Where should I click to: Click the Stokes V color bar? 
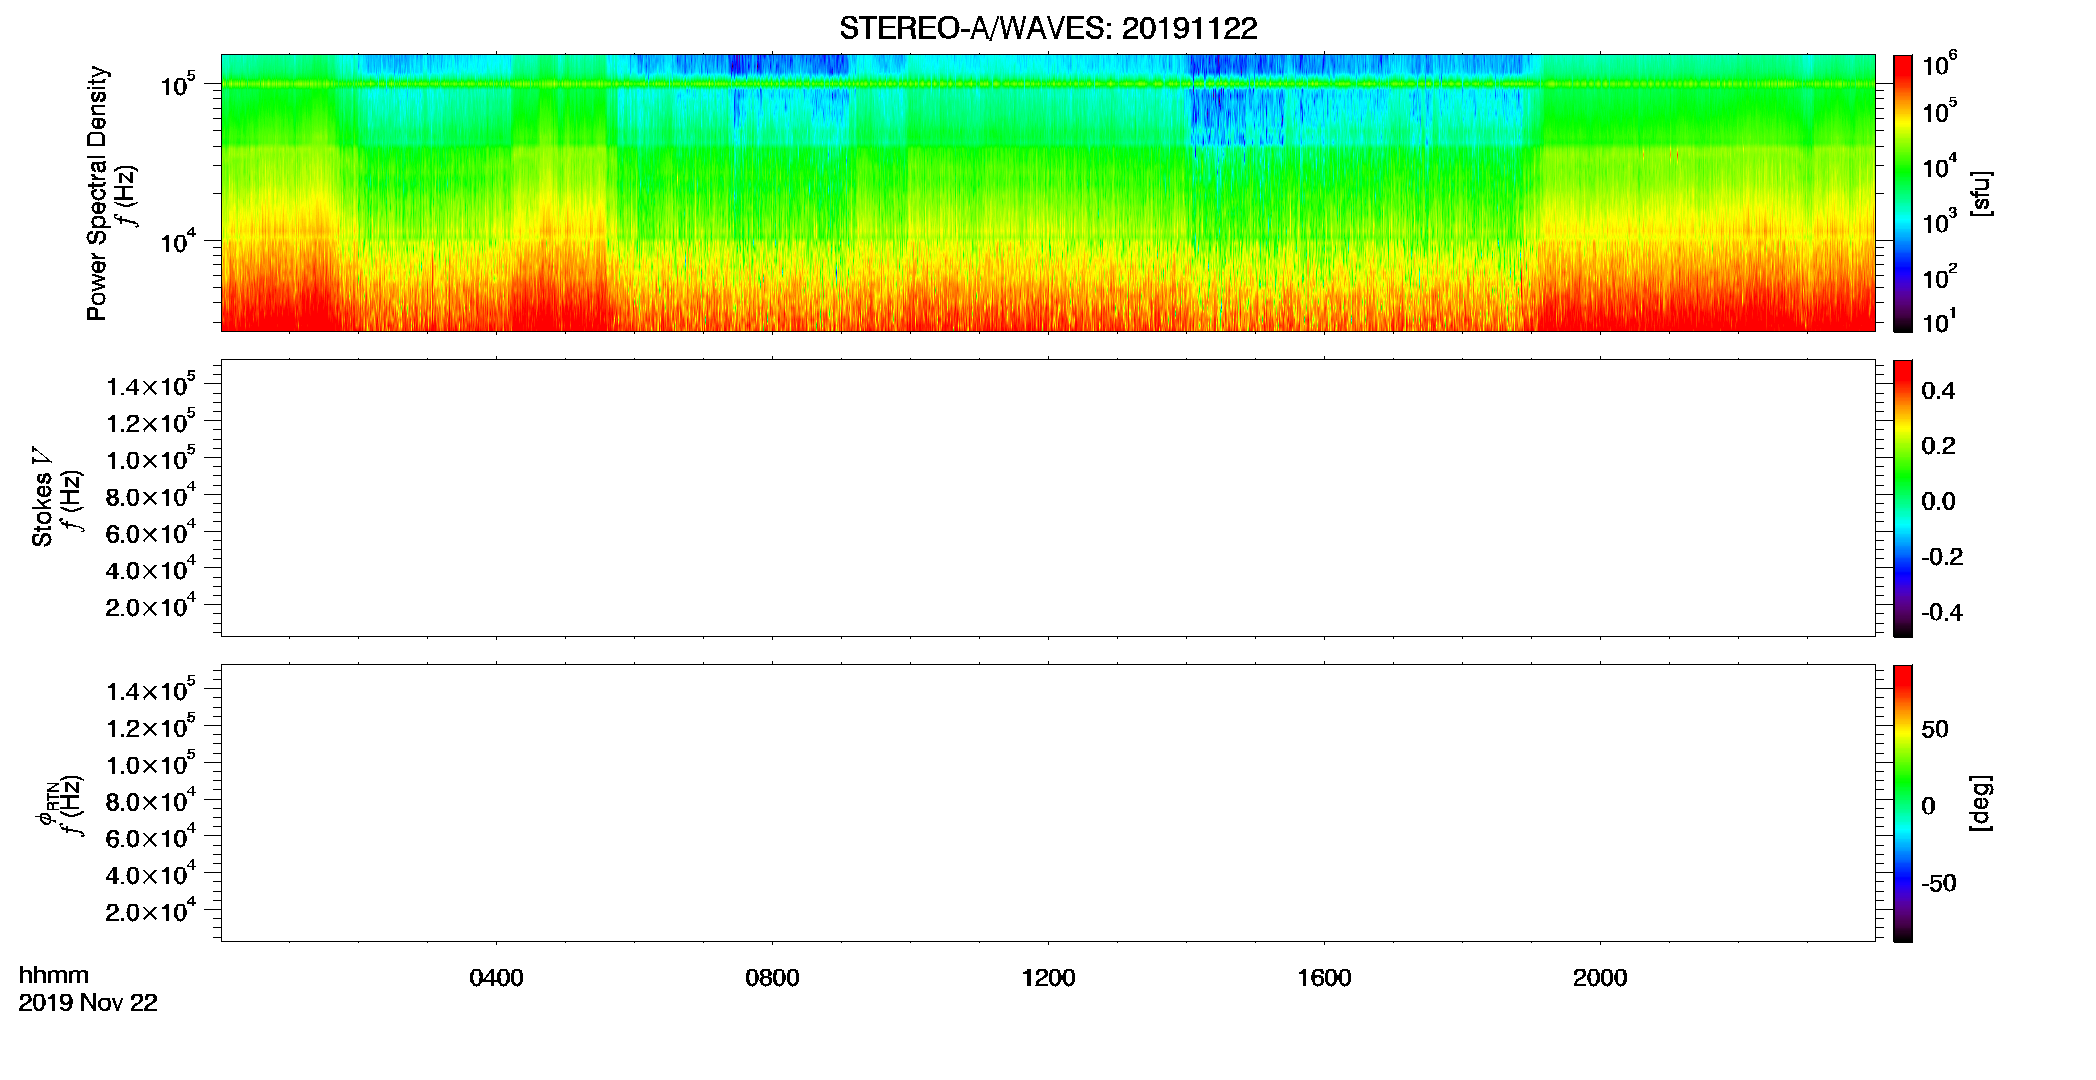[x=1902, y=498]
